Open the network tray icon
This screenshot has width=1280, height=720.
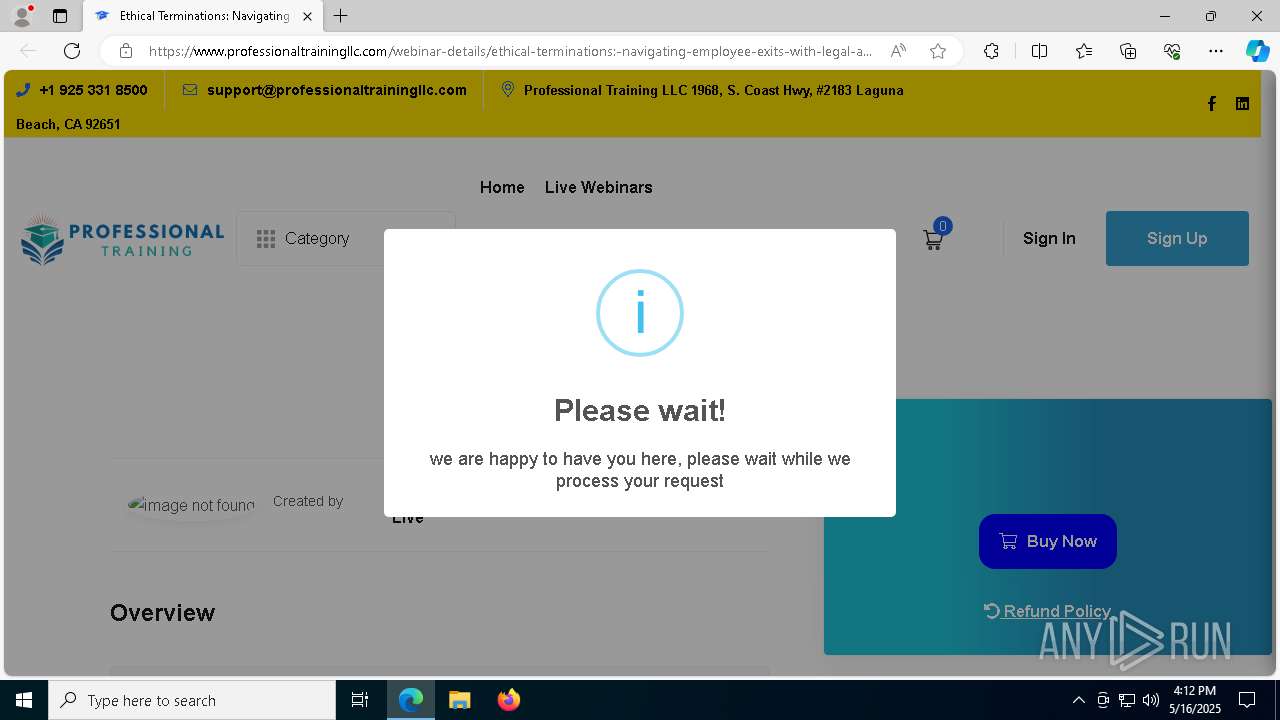tap(1127, 700)
